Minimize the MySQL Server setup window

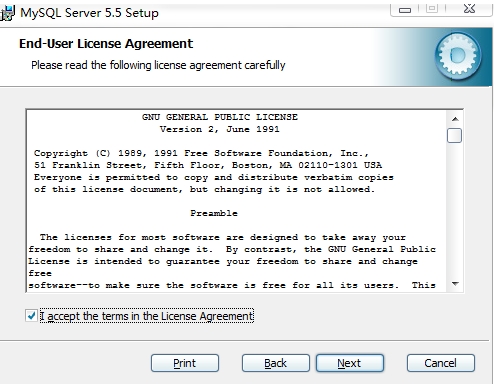[405, 10]
